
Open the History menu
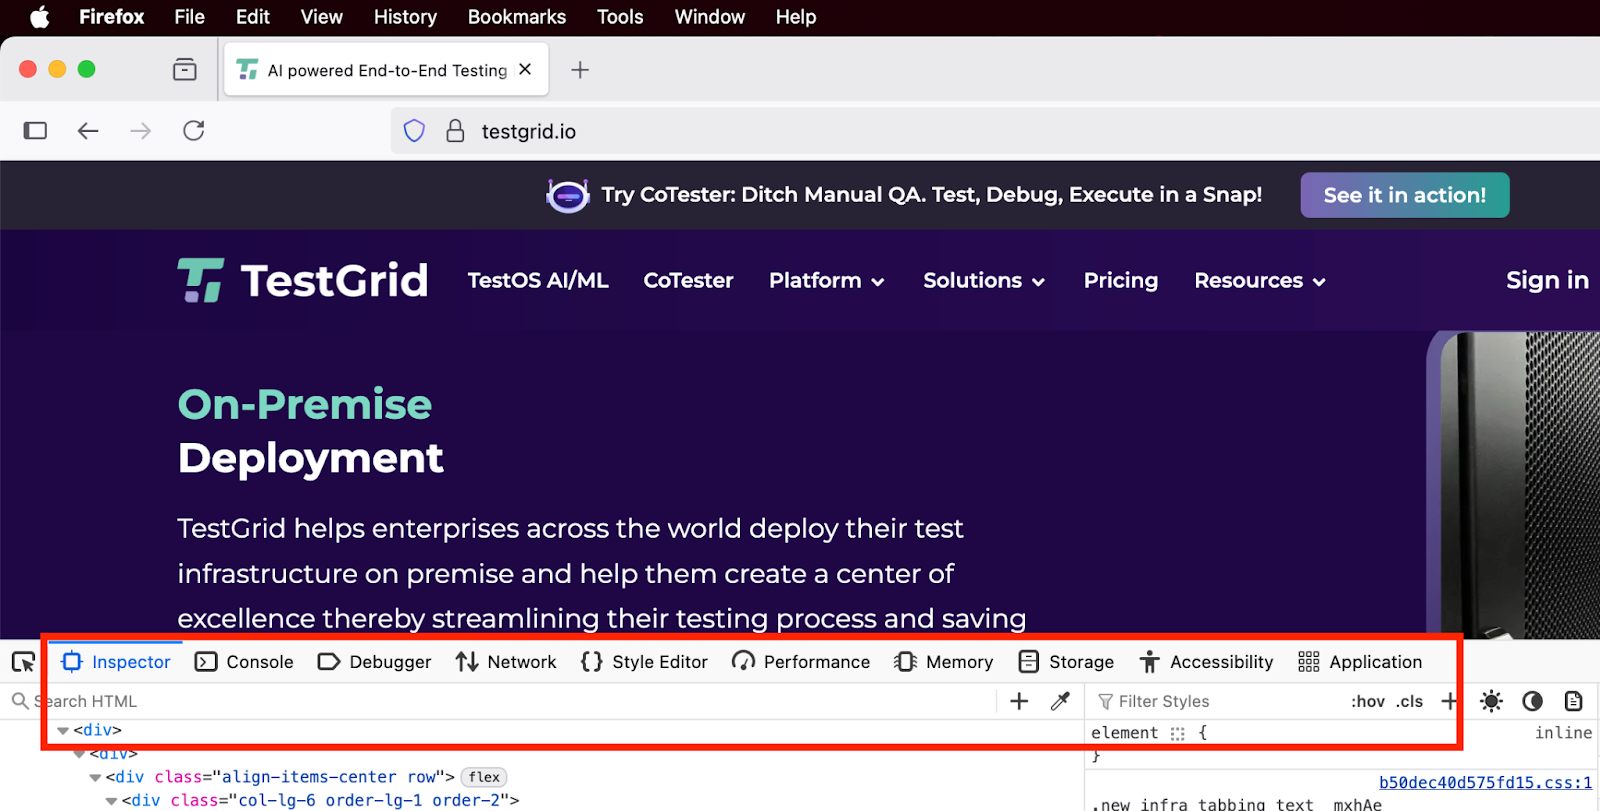(405, 17)
